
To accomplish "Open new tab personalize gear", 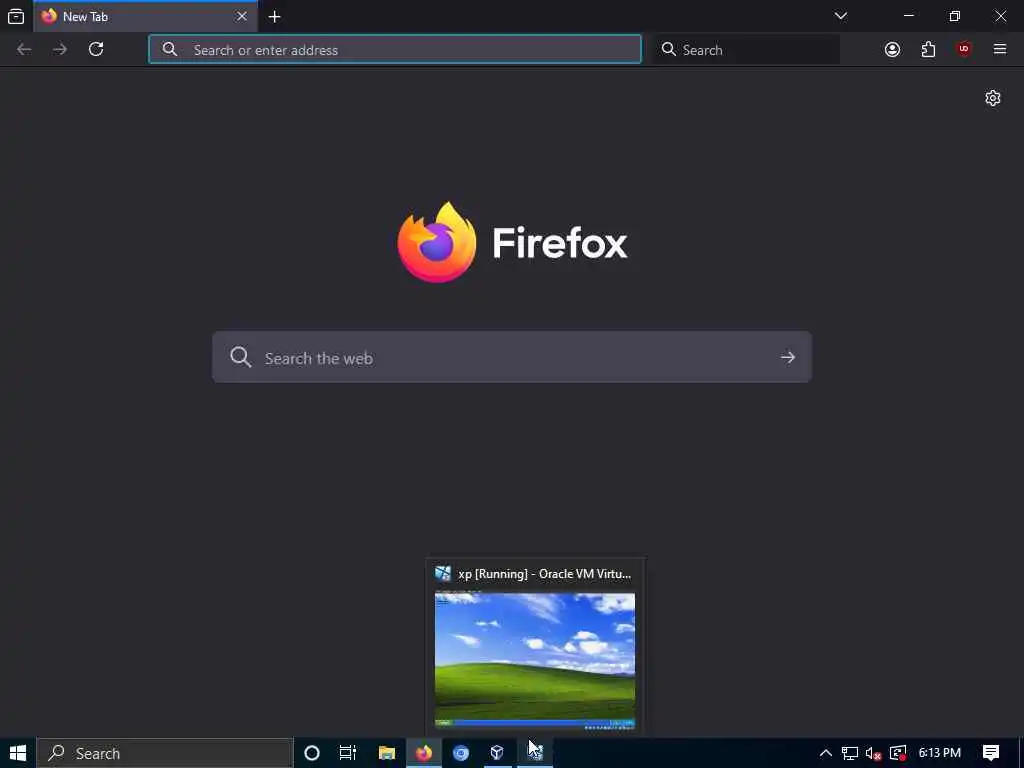I will pyautogui.click(x=993, y=98).
